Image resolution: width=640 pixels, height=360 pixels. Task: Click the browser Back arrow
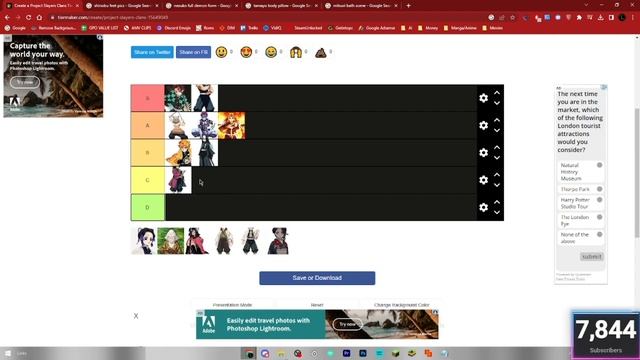click(x=7, y=18)
